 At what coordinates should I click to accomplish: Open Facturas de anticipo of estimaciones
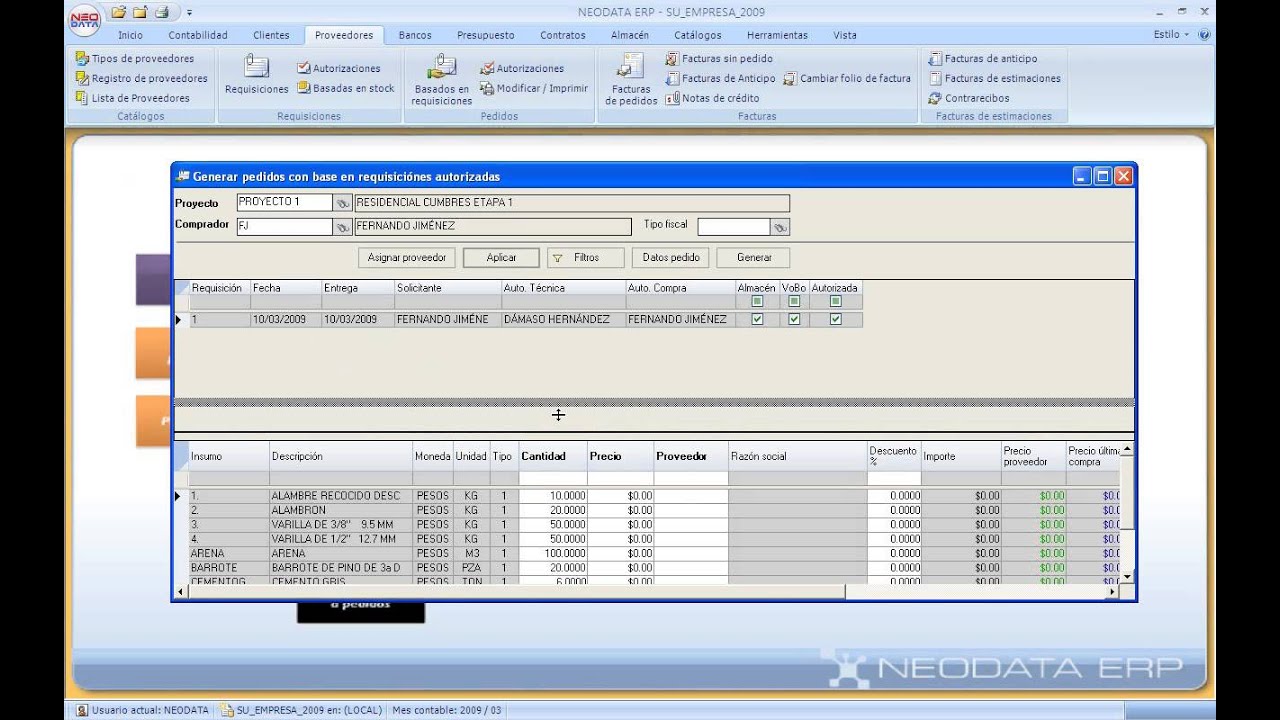tap(983, 58)
